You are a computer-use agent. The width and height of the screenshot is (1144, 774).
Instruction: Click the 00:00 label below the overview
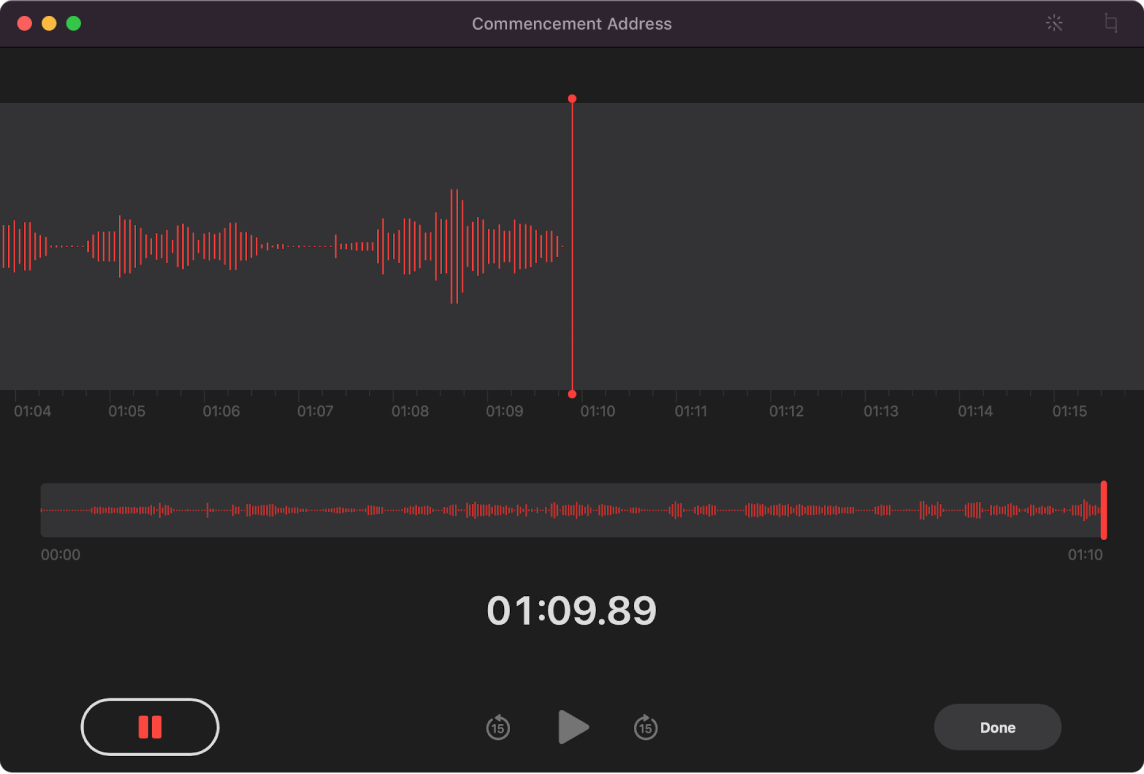pos(61,554)
